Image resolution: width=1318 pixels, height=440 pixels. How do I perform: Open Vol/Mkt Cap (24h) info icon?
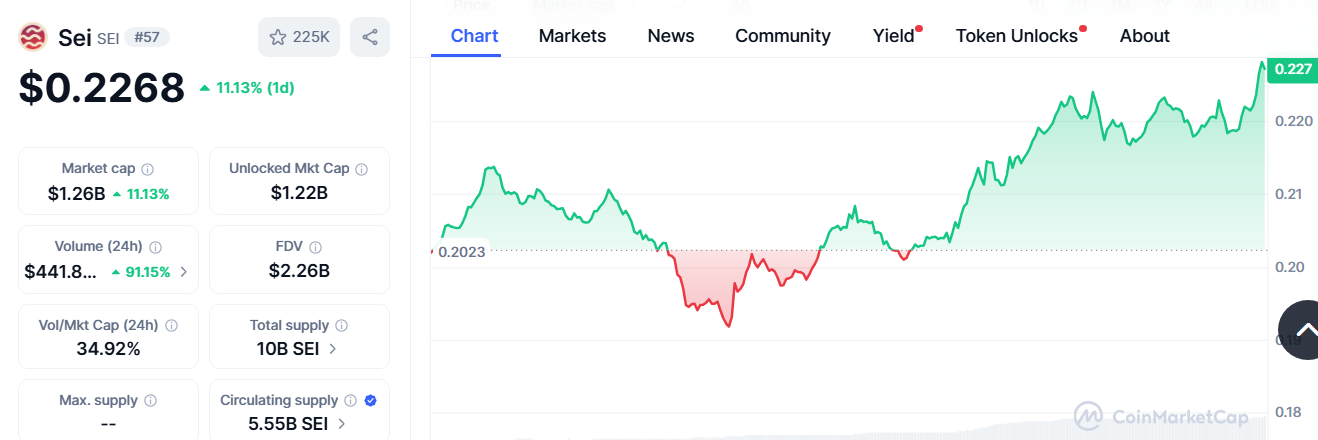[x=172, y=326]
